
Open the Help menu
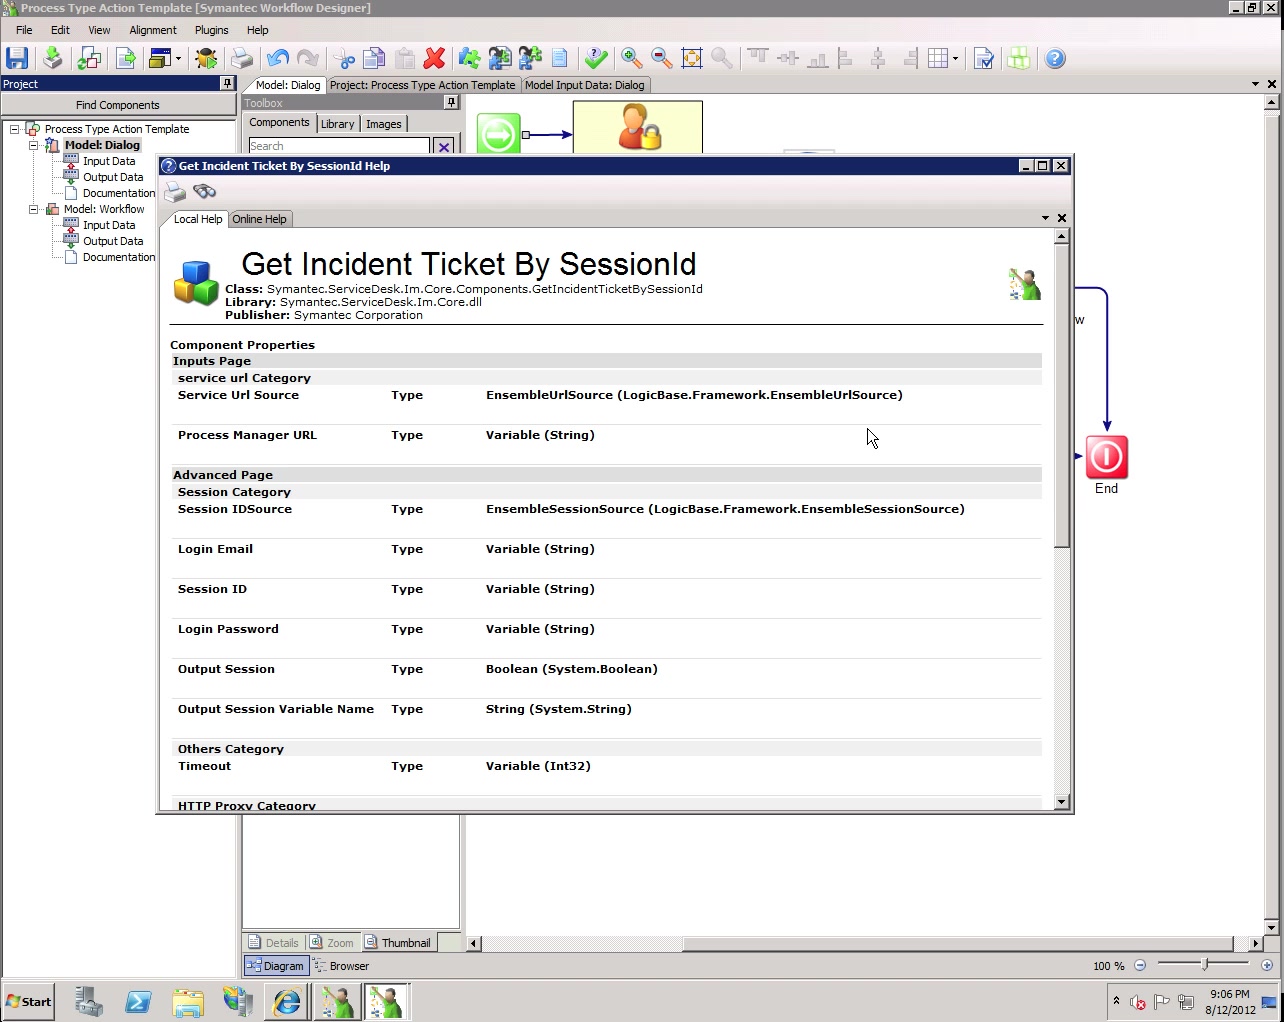[x=258, y=30]
